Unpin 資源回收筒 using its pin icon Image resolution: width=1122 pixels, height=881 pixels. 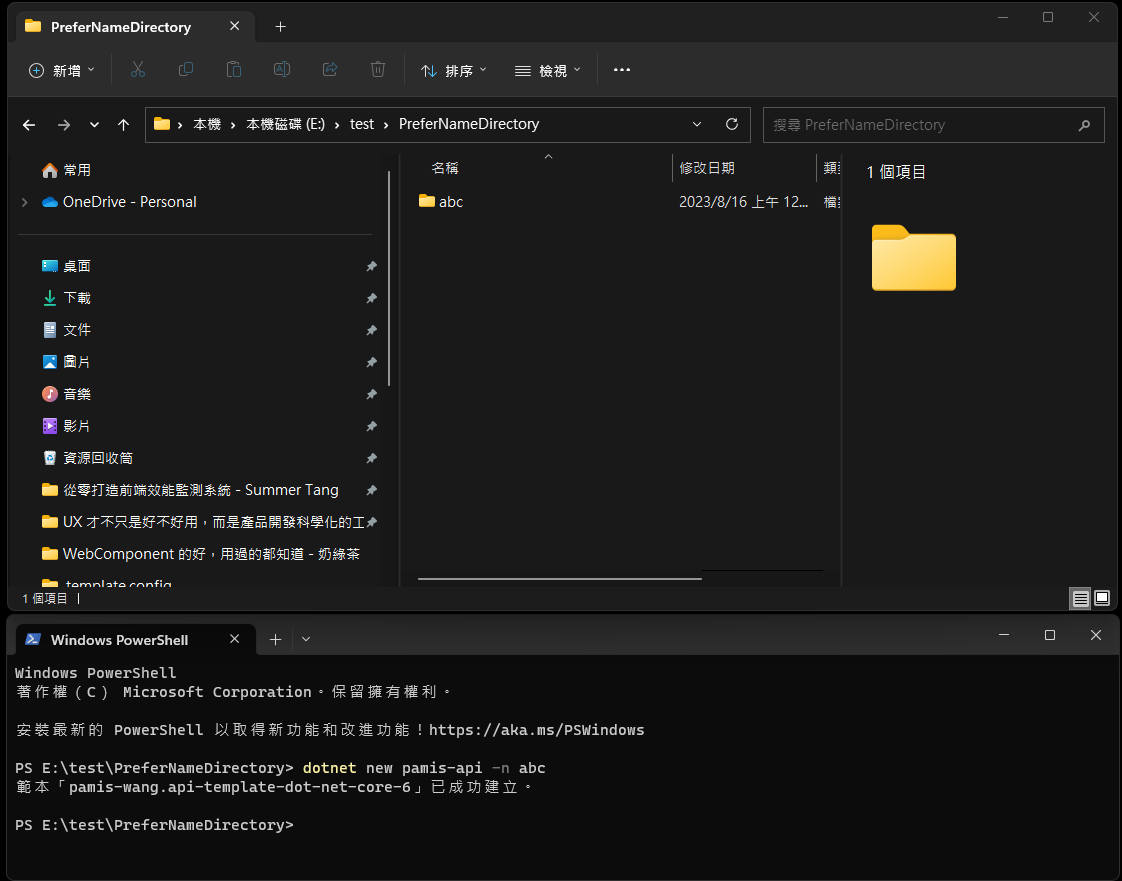coord(371,458)
